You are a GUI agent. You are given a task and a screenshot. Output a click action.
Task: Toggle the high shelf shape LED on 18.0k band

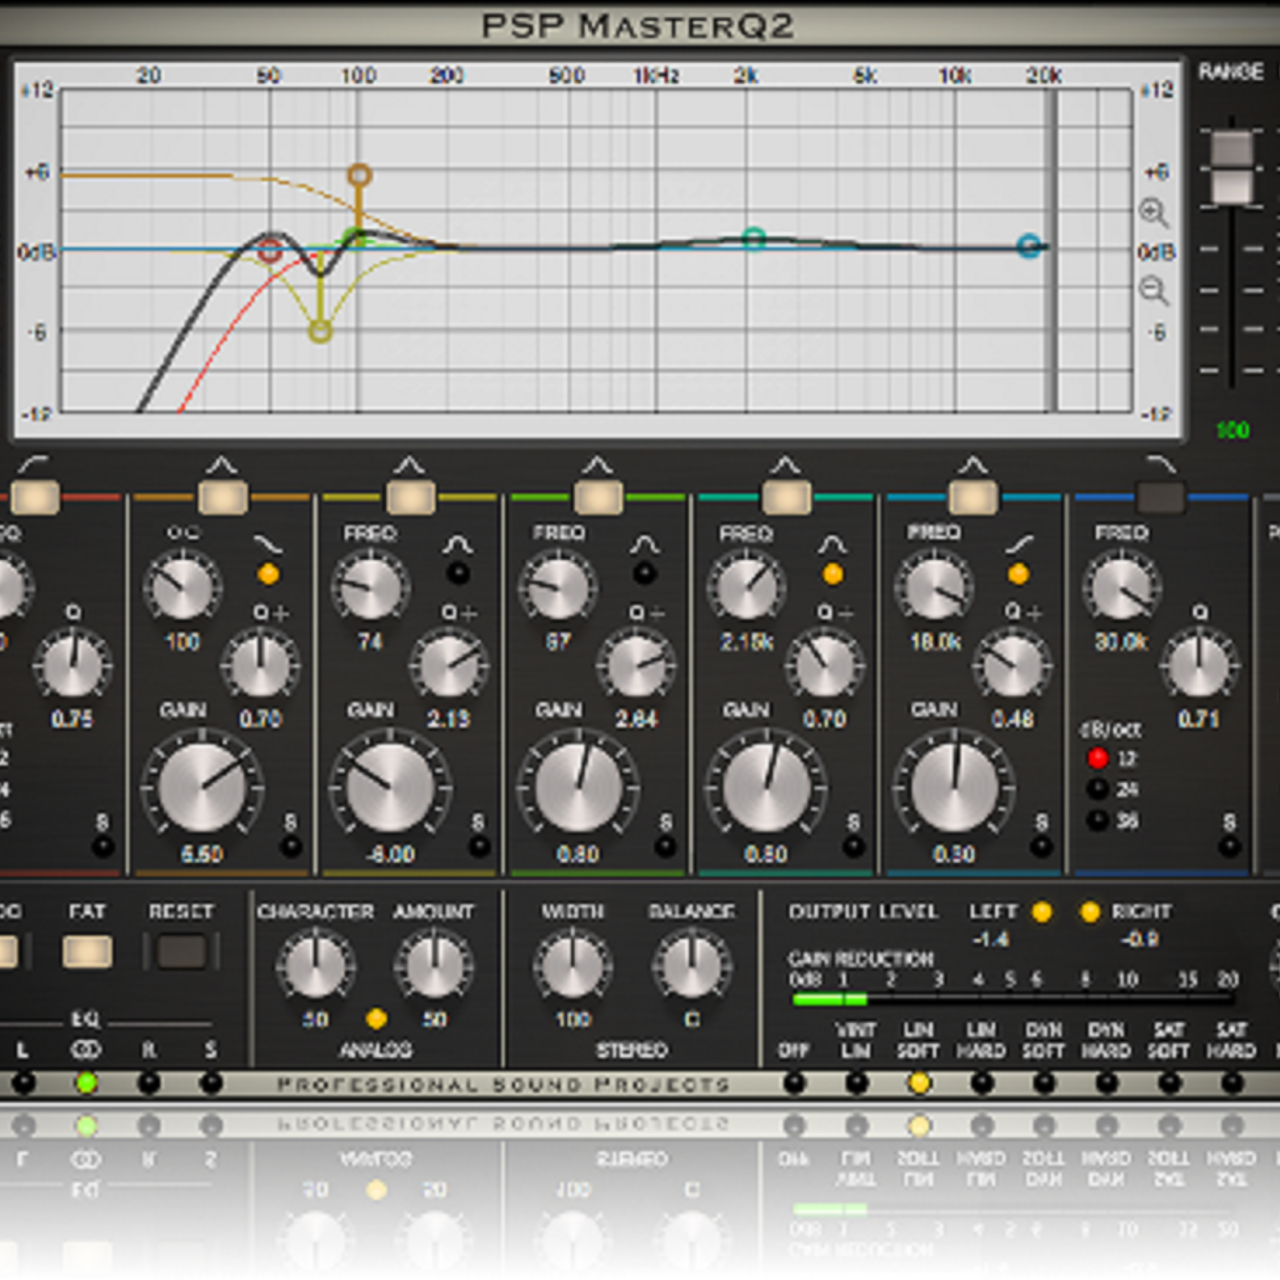(x=1018, y=574)
